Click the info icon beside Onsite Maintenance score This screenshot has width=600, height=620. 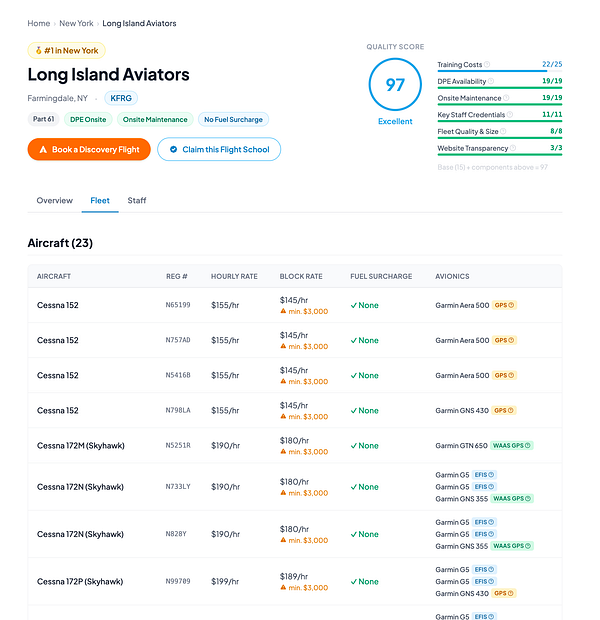tap(506, 98)
